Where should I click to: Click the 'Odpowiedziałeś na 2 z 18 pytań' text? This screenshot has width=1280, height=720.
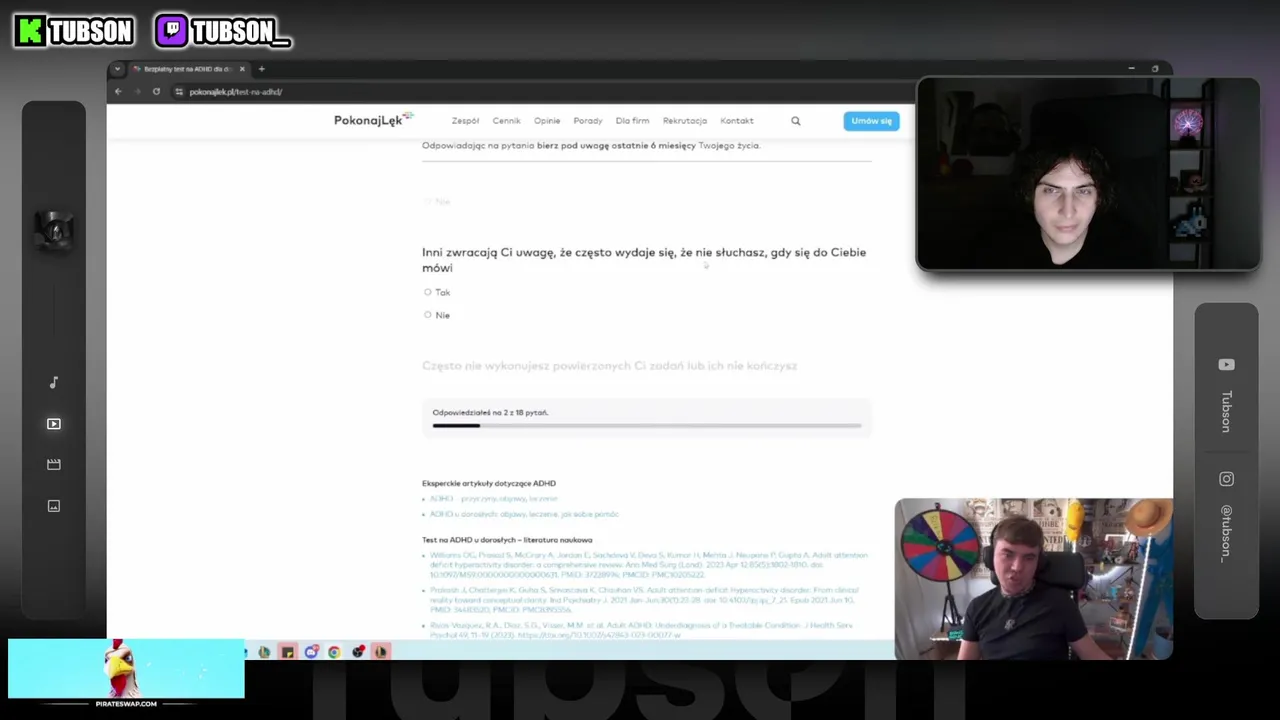coord(490,412)
